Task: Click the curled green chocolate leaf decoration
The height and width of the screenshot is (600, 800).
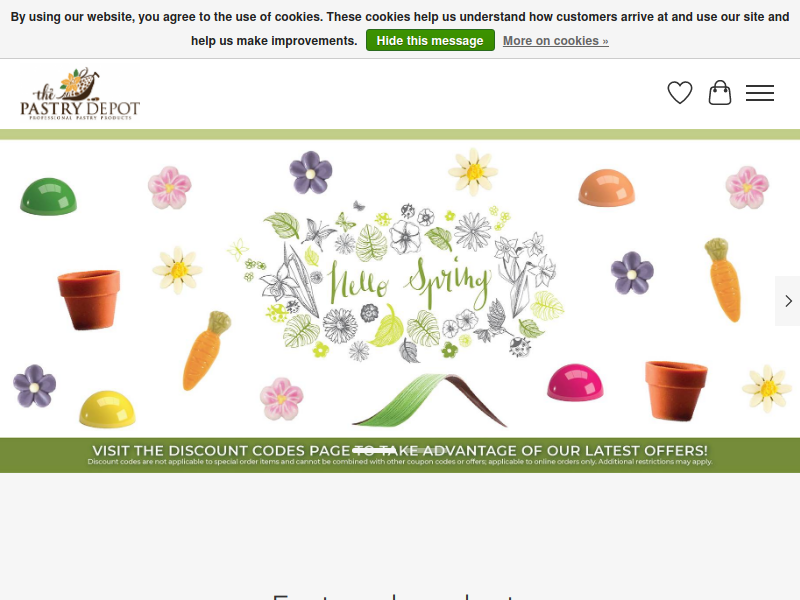Action: click(430, 400)
